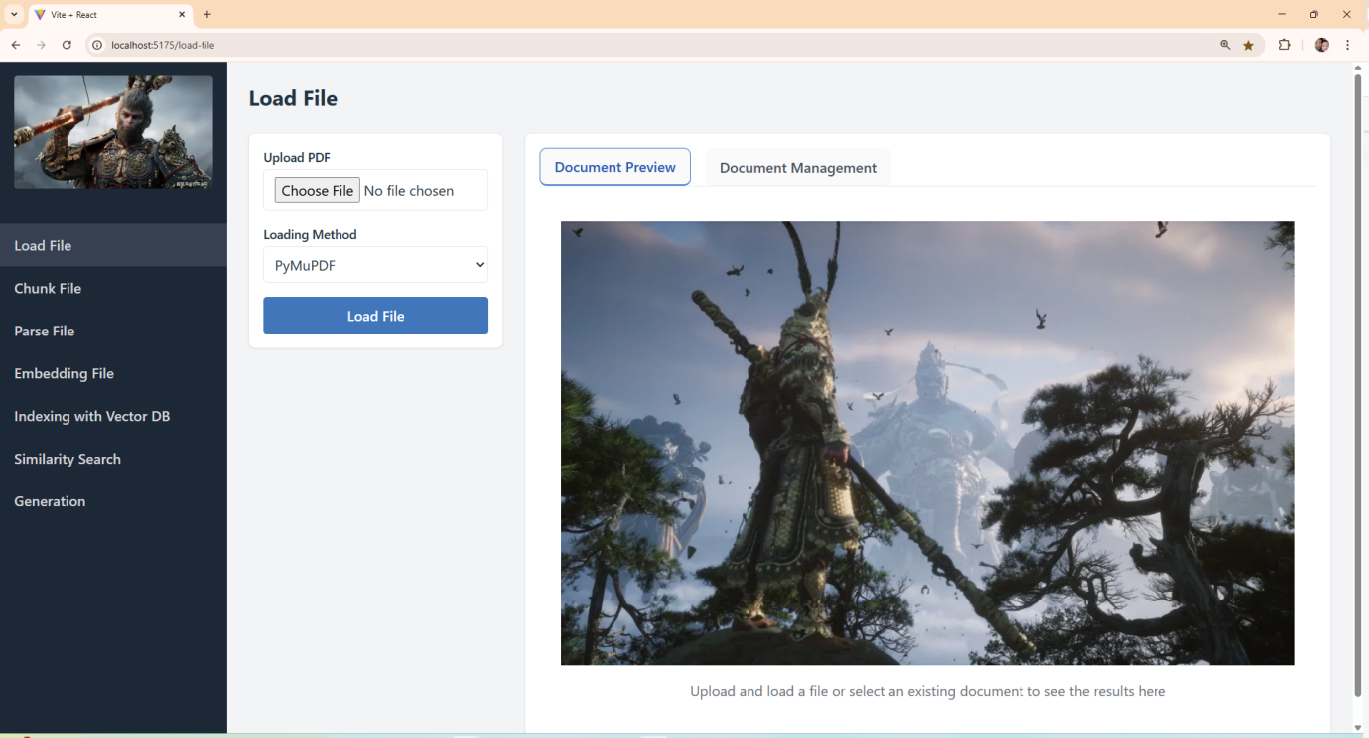Select the Document Preview tab

tap(615, 167)
